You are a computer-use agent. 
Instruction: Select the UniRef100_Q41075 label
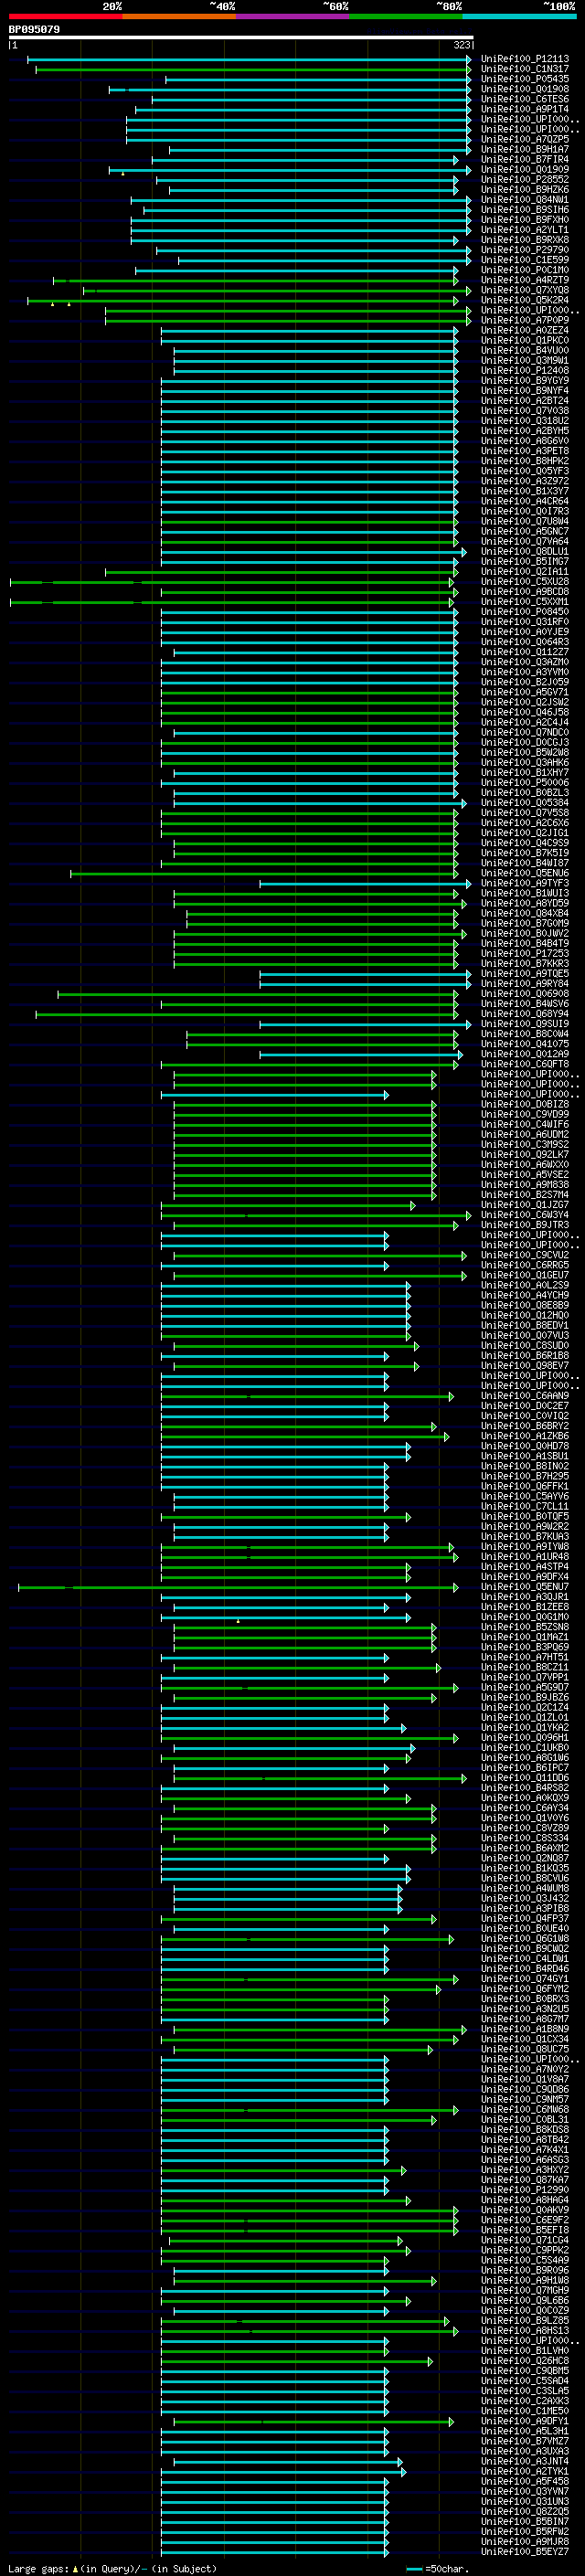tap(525, 1044)
